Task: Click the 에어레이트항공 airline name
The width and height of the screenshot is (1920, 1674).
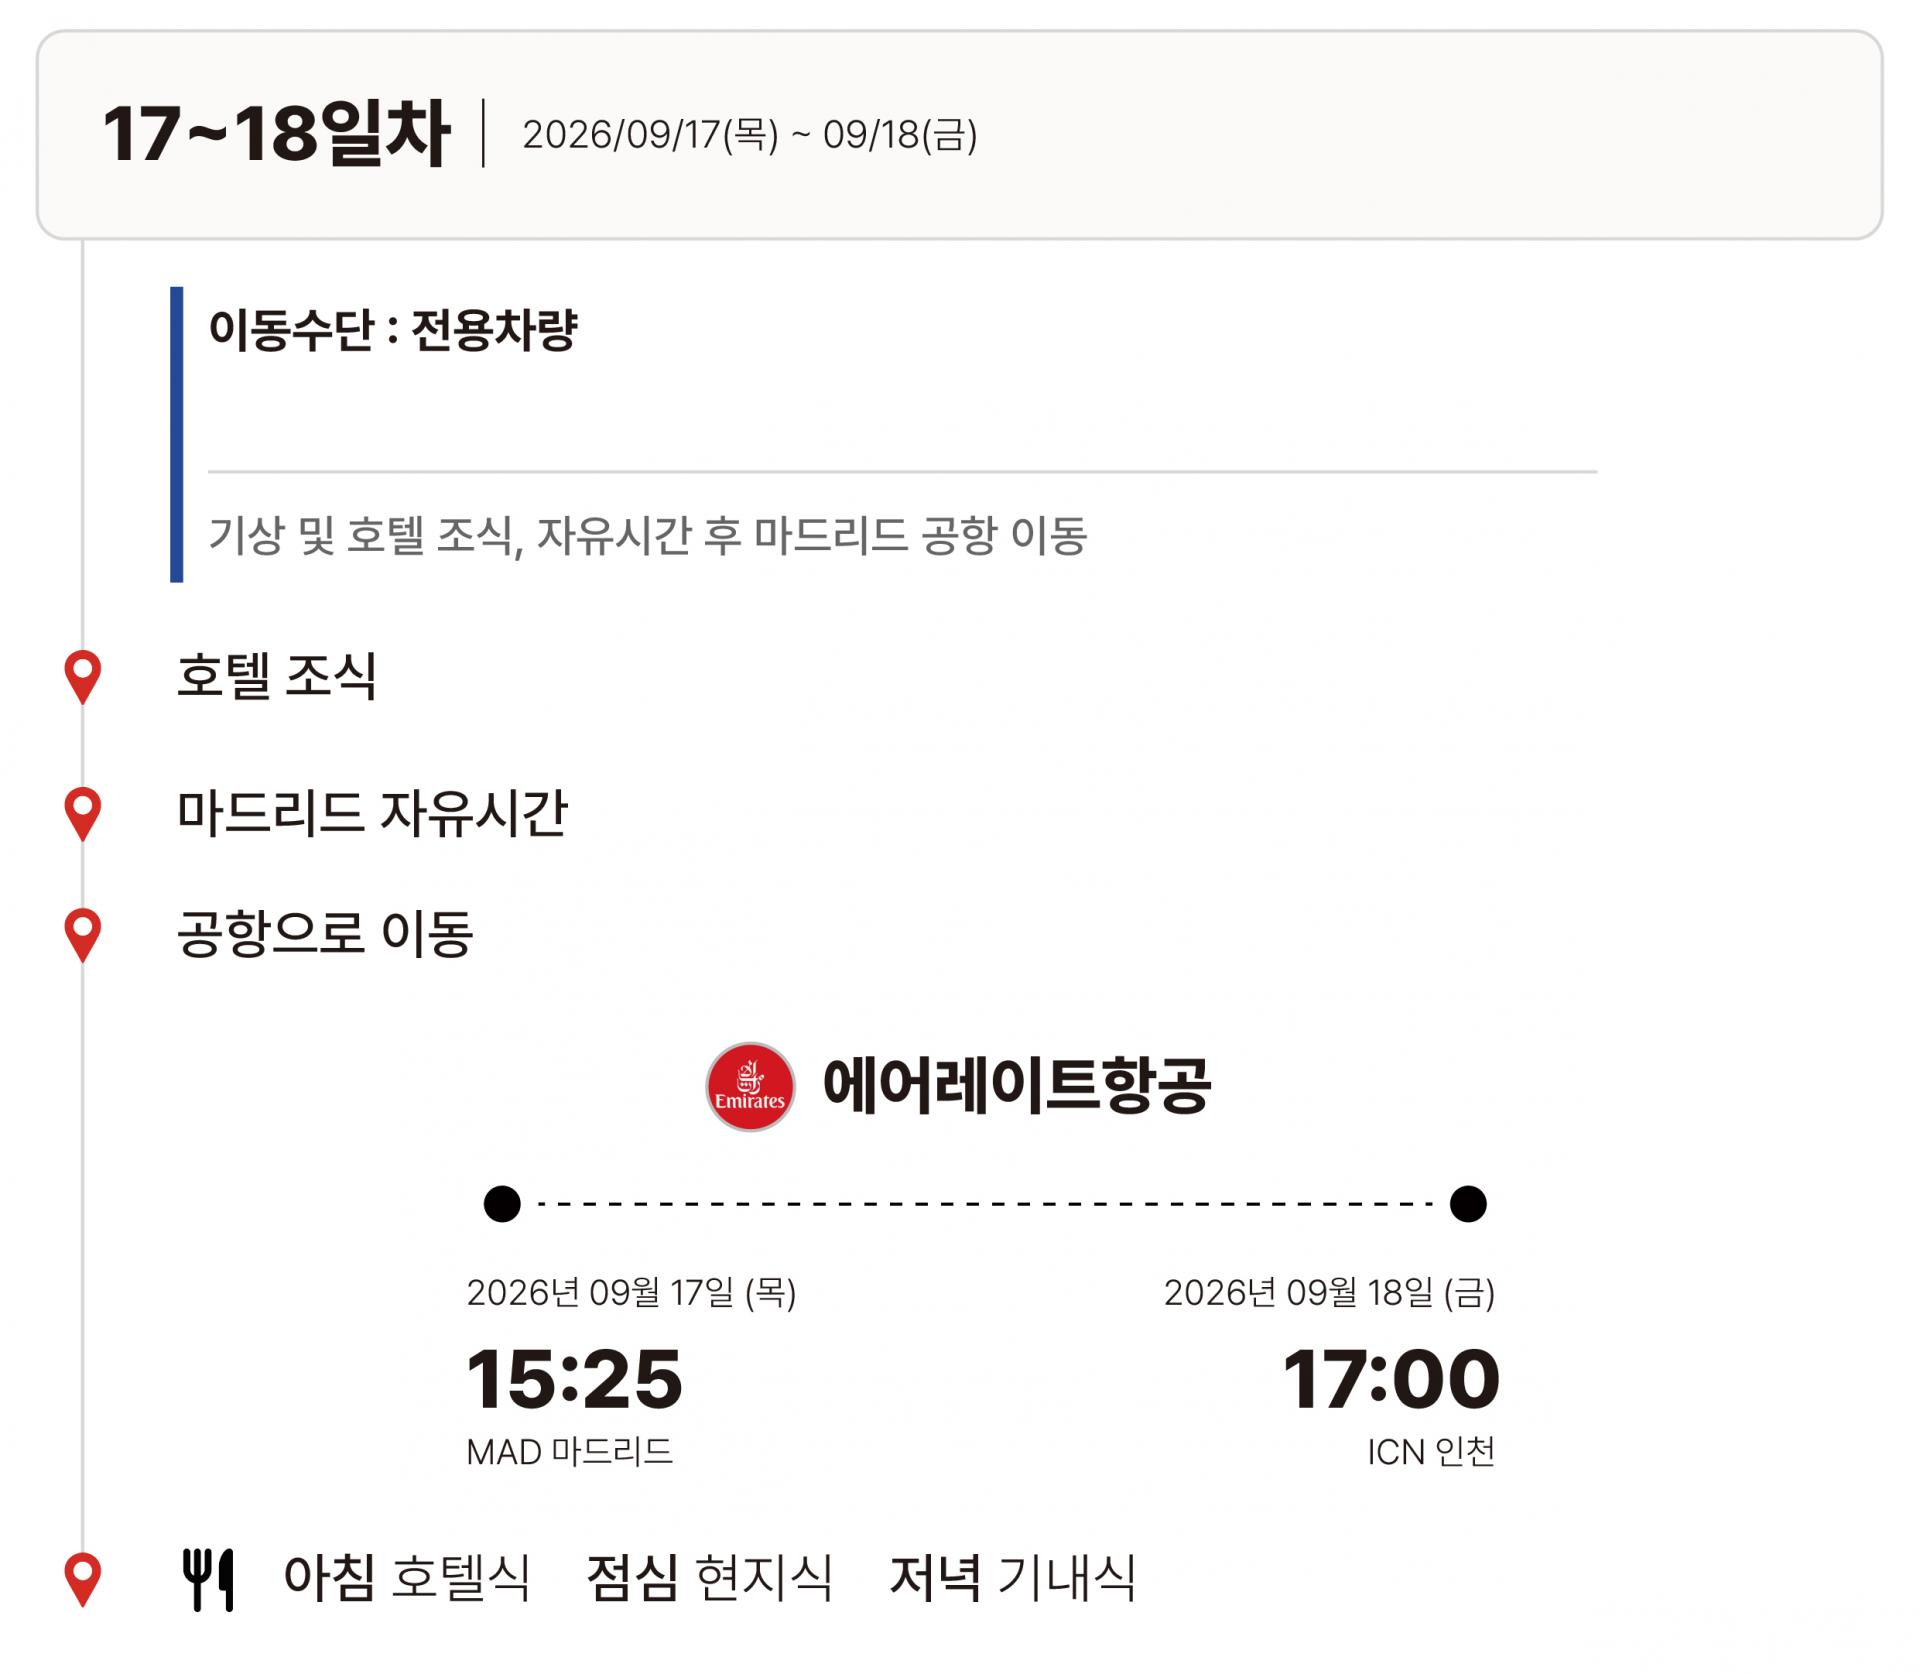Action: [x=1016, y=1086]
